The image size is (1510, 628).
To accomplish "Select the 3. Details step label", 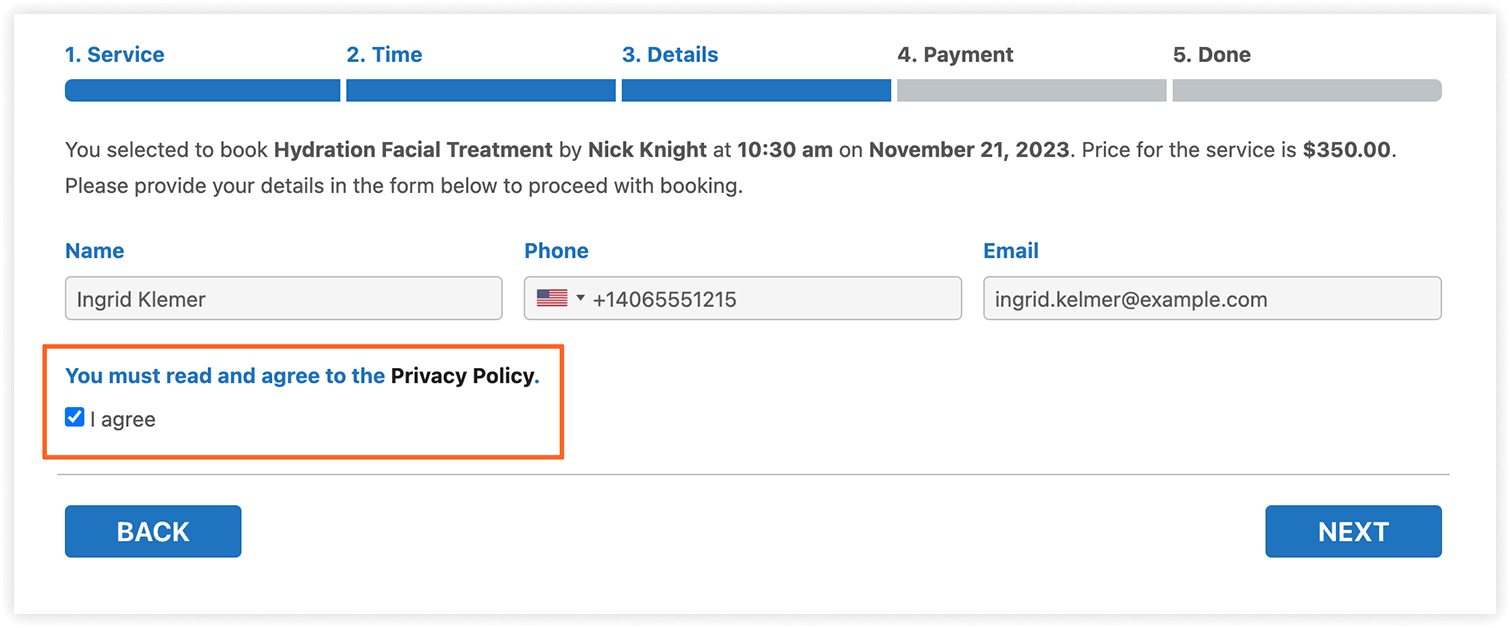I will (670, 55).
